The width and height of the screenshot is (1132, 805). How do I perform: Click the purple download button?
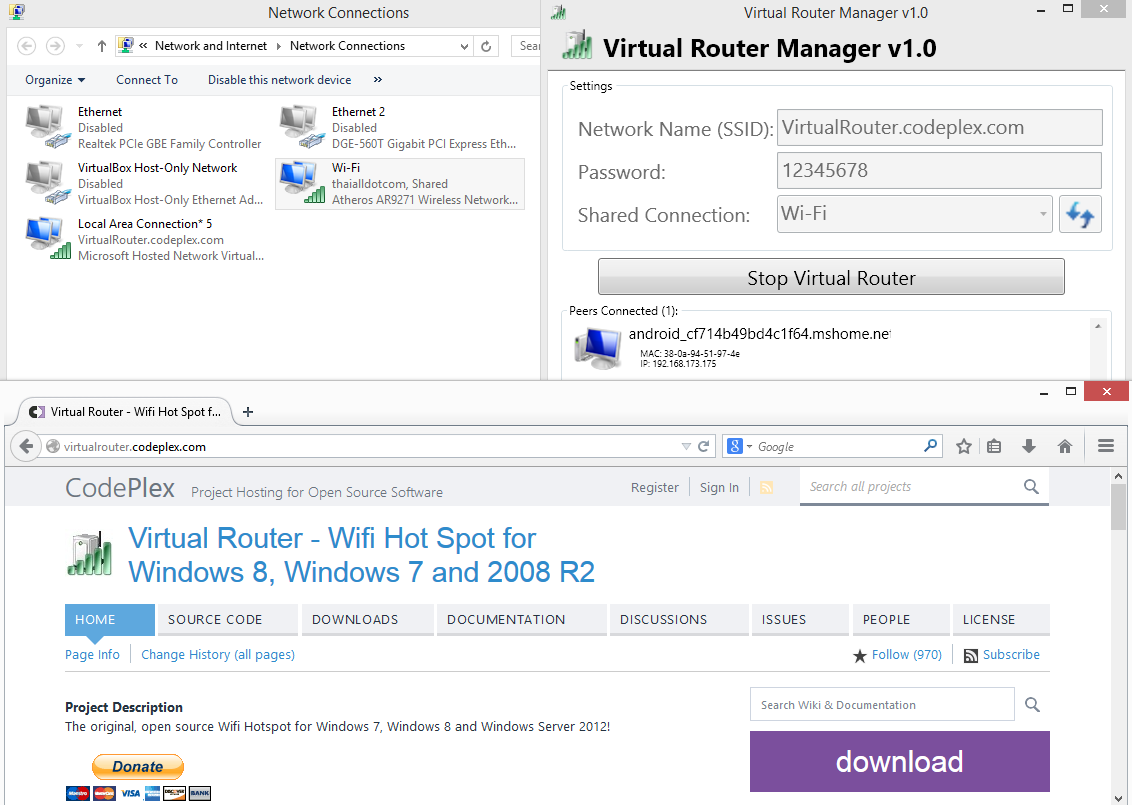[899, 762]
